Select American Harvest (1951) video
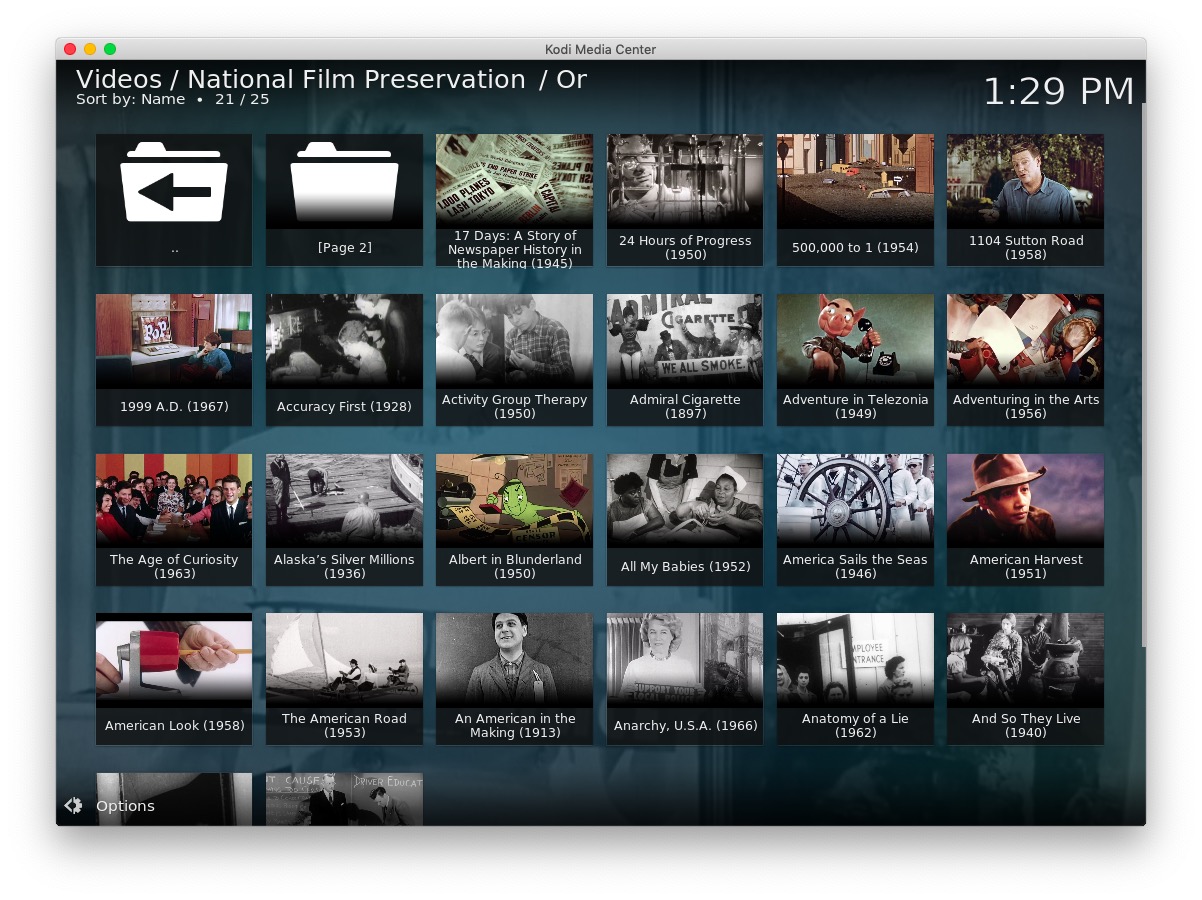 click(x=1025, y=519)
